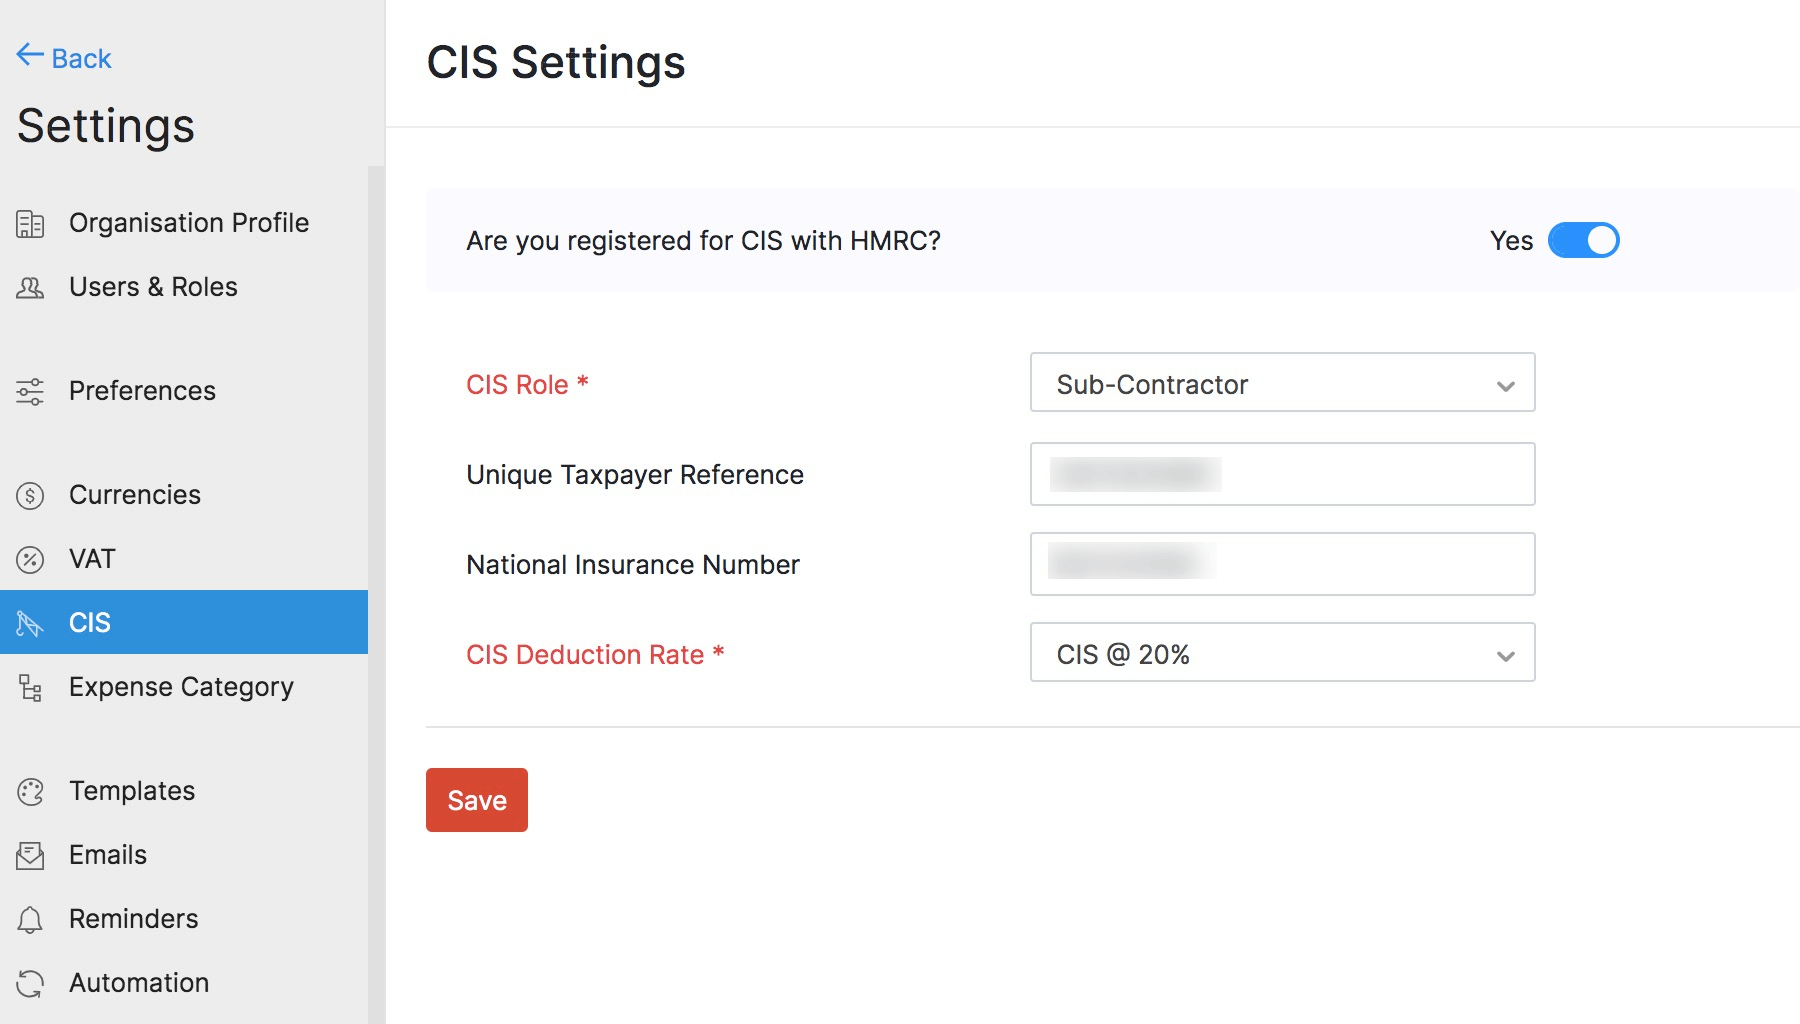
Task: Open the CIS Role dropdown
Action: point(1281,383)
